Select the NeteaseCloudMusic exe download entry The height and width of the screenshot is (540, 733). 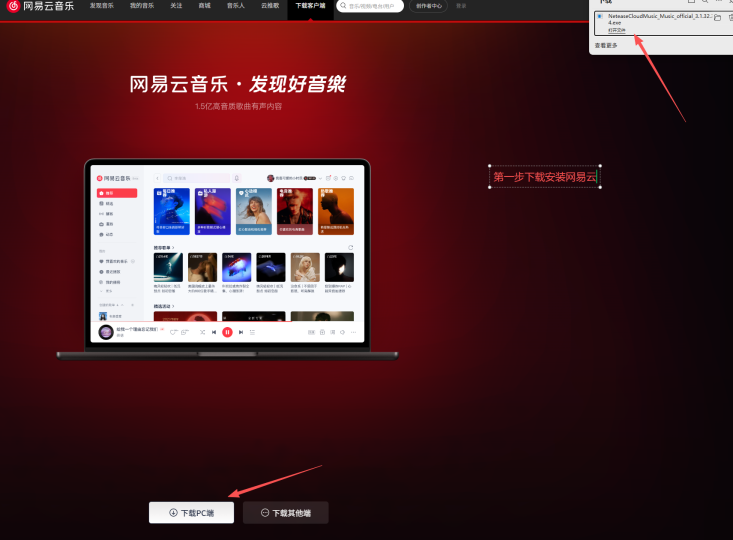click(x=664, y=23)
